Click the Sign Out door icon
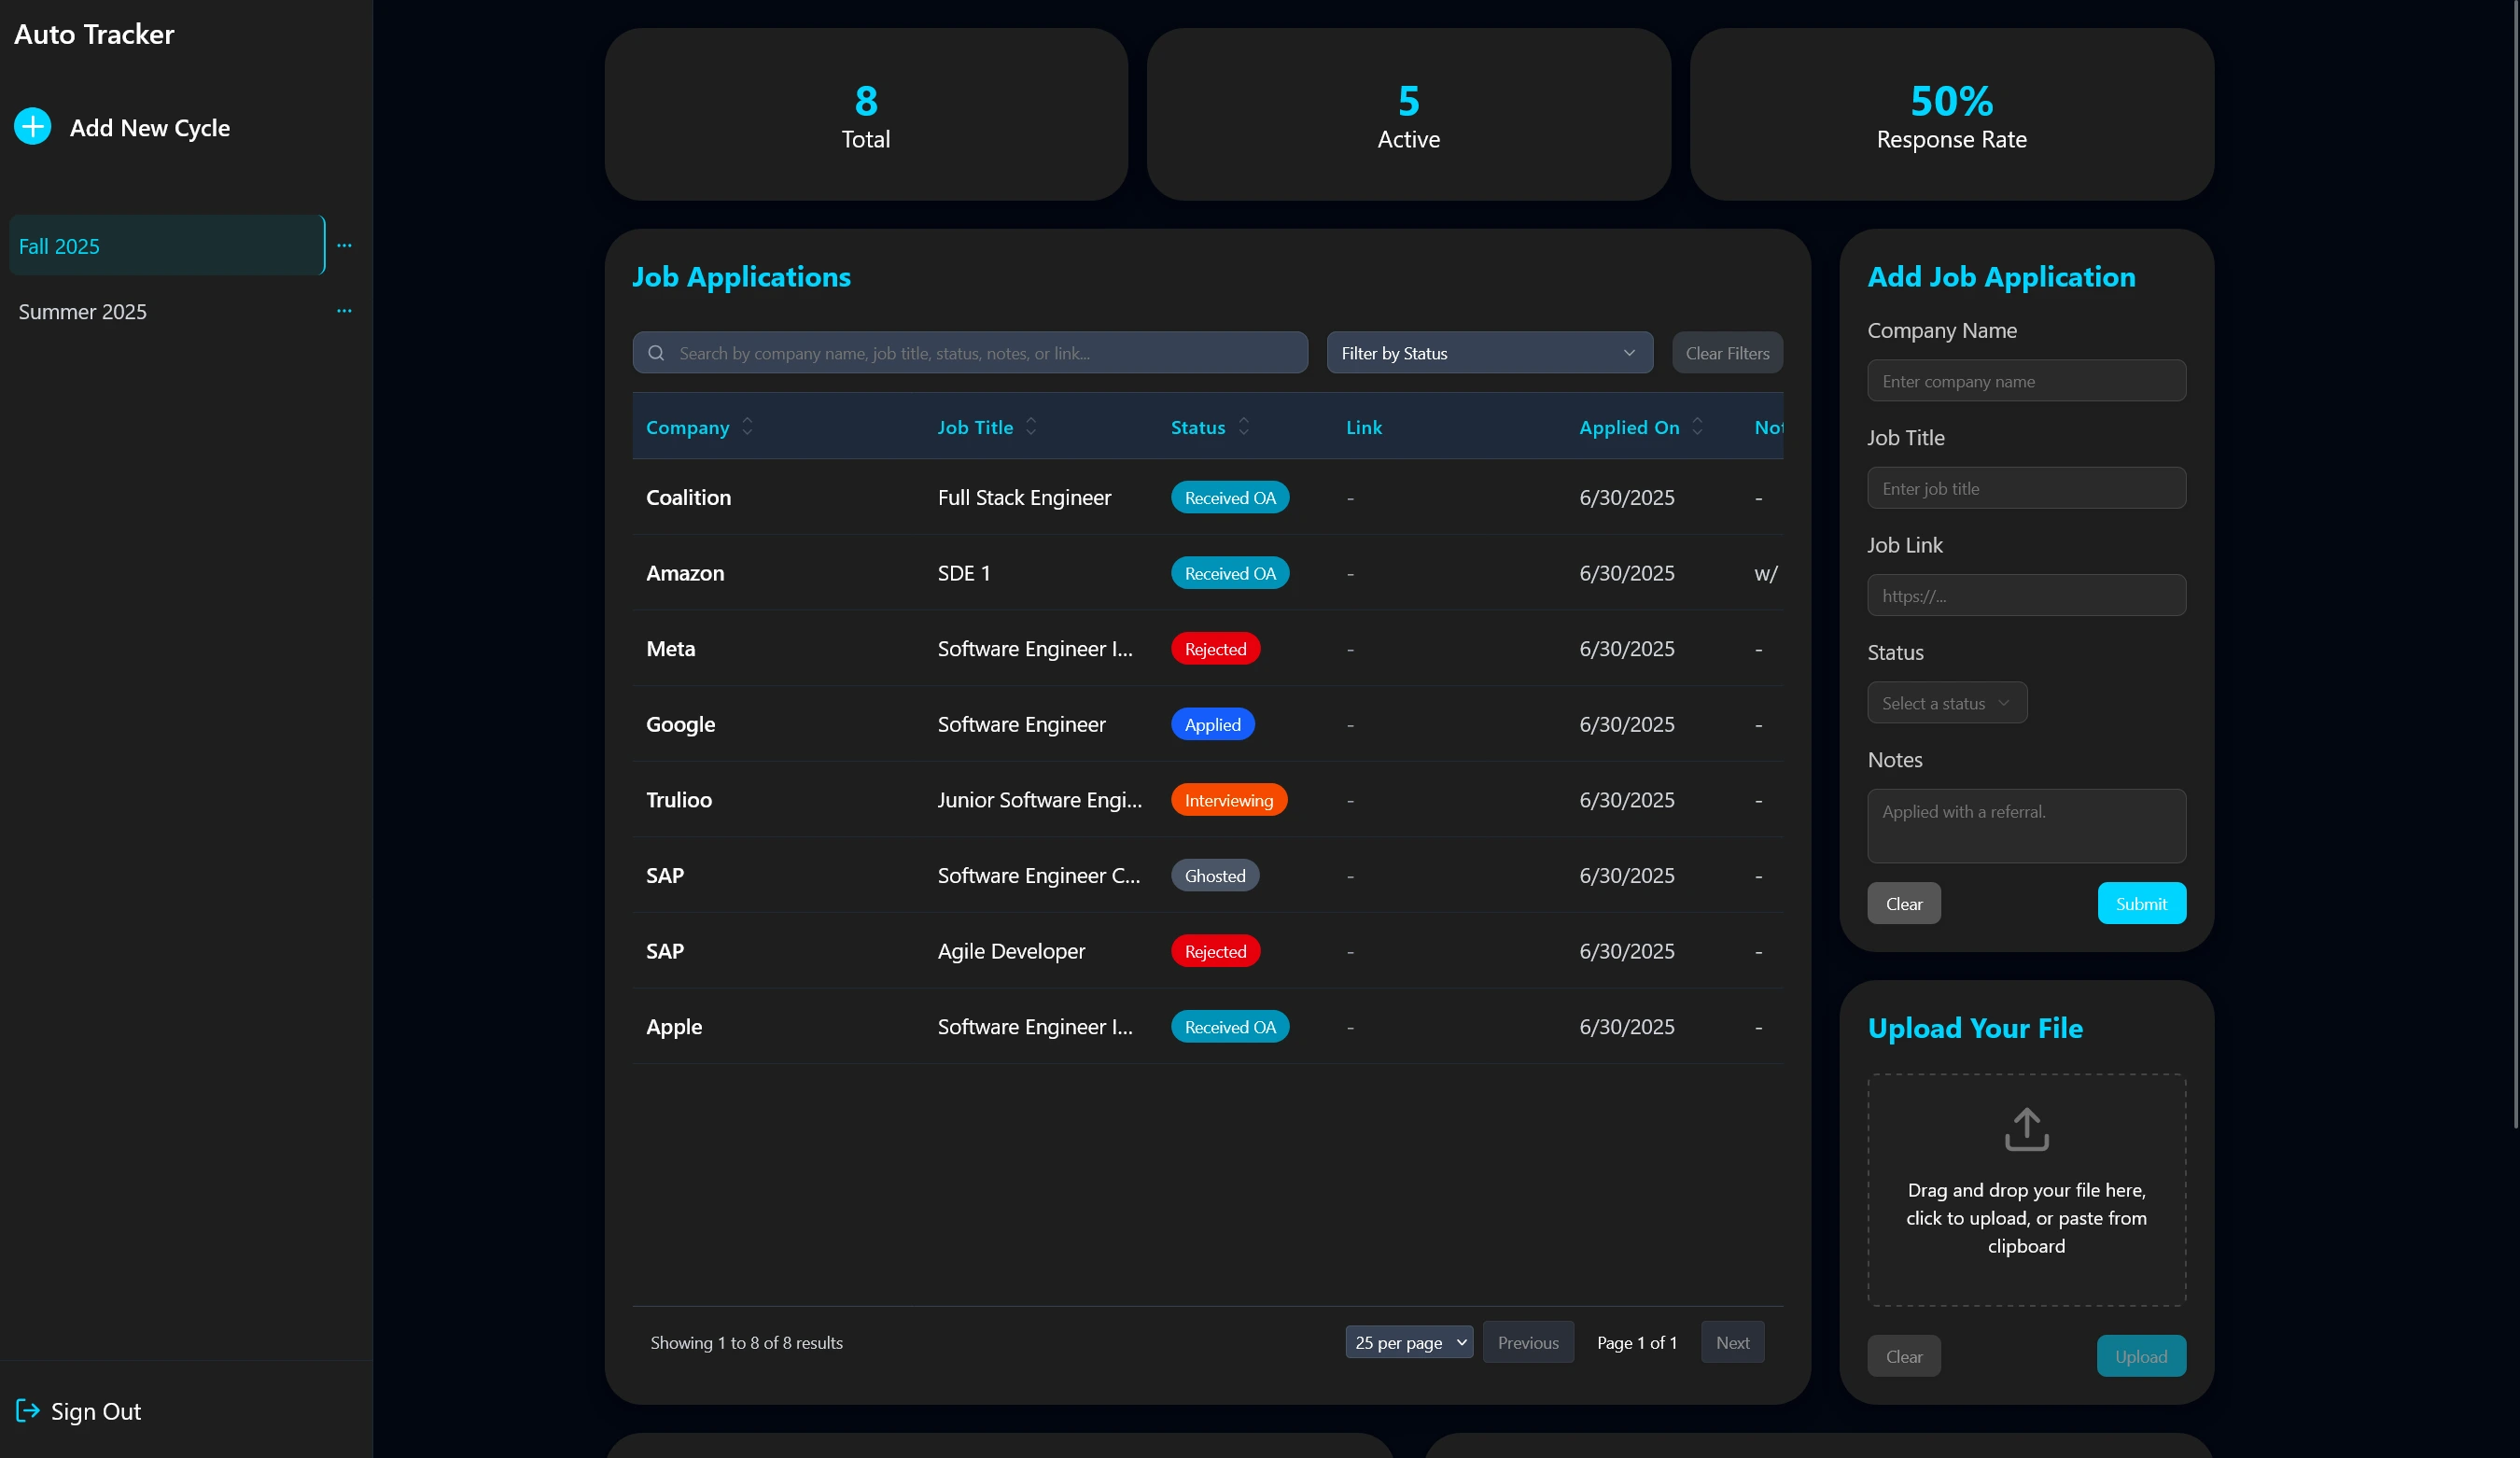This screenshot has height=1458, width=2520. click(x=28, y=1410)
